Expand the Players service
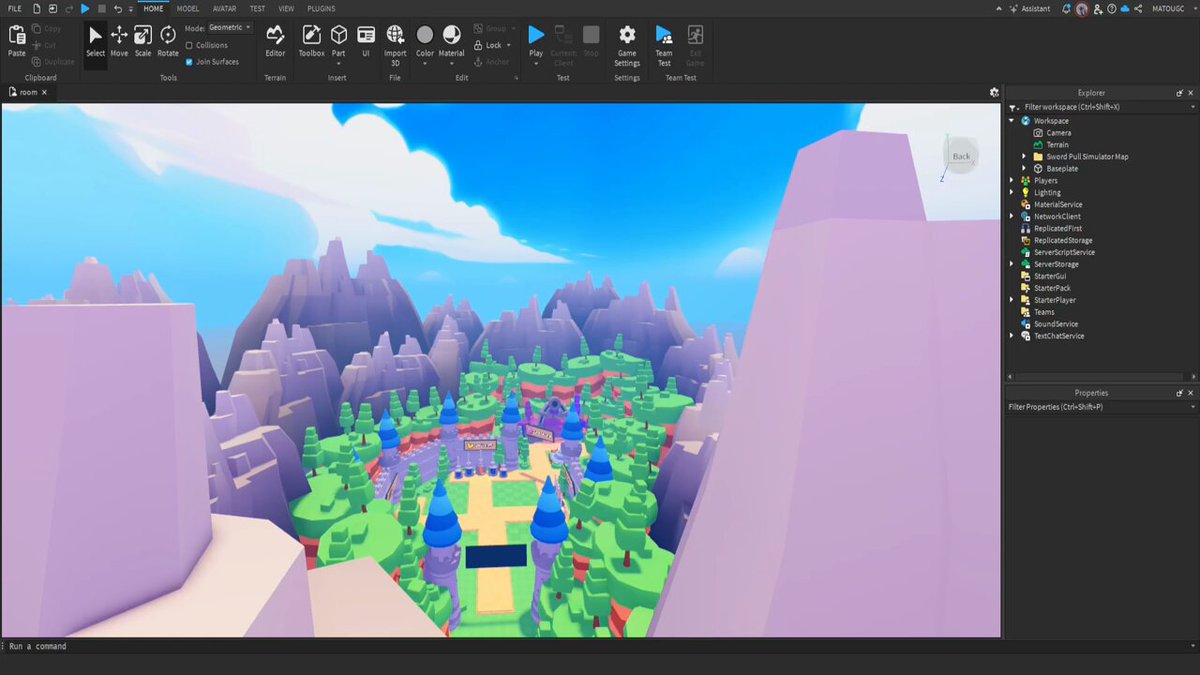1200x675 pixels. (x=1012, y=180)
